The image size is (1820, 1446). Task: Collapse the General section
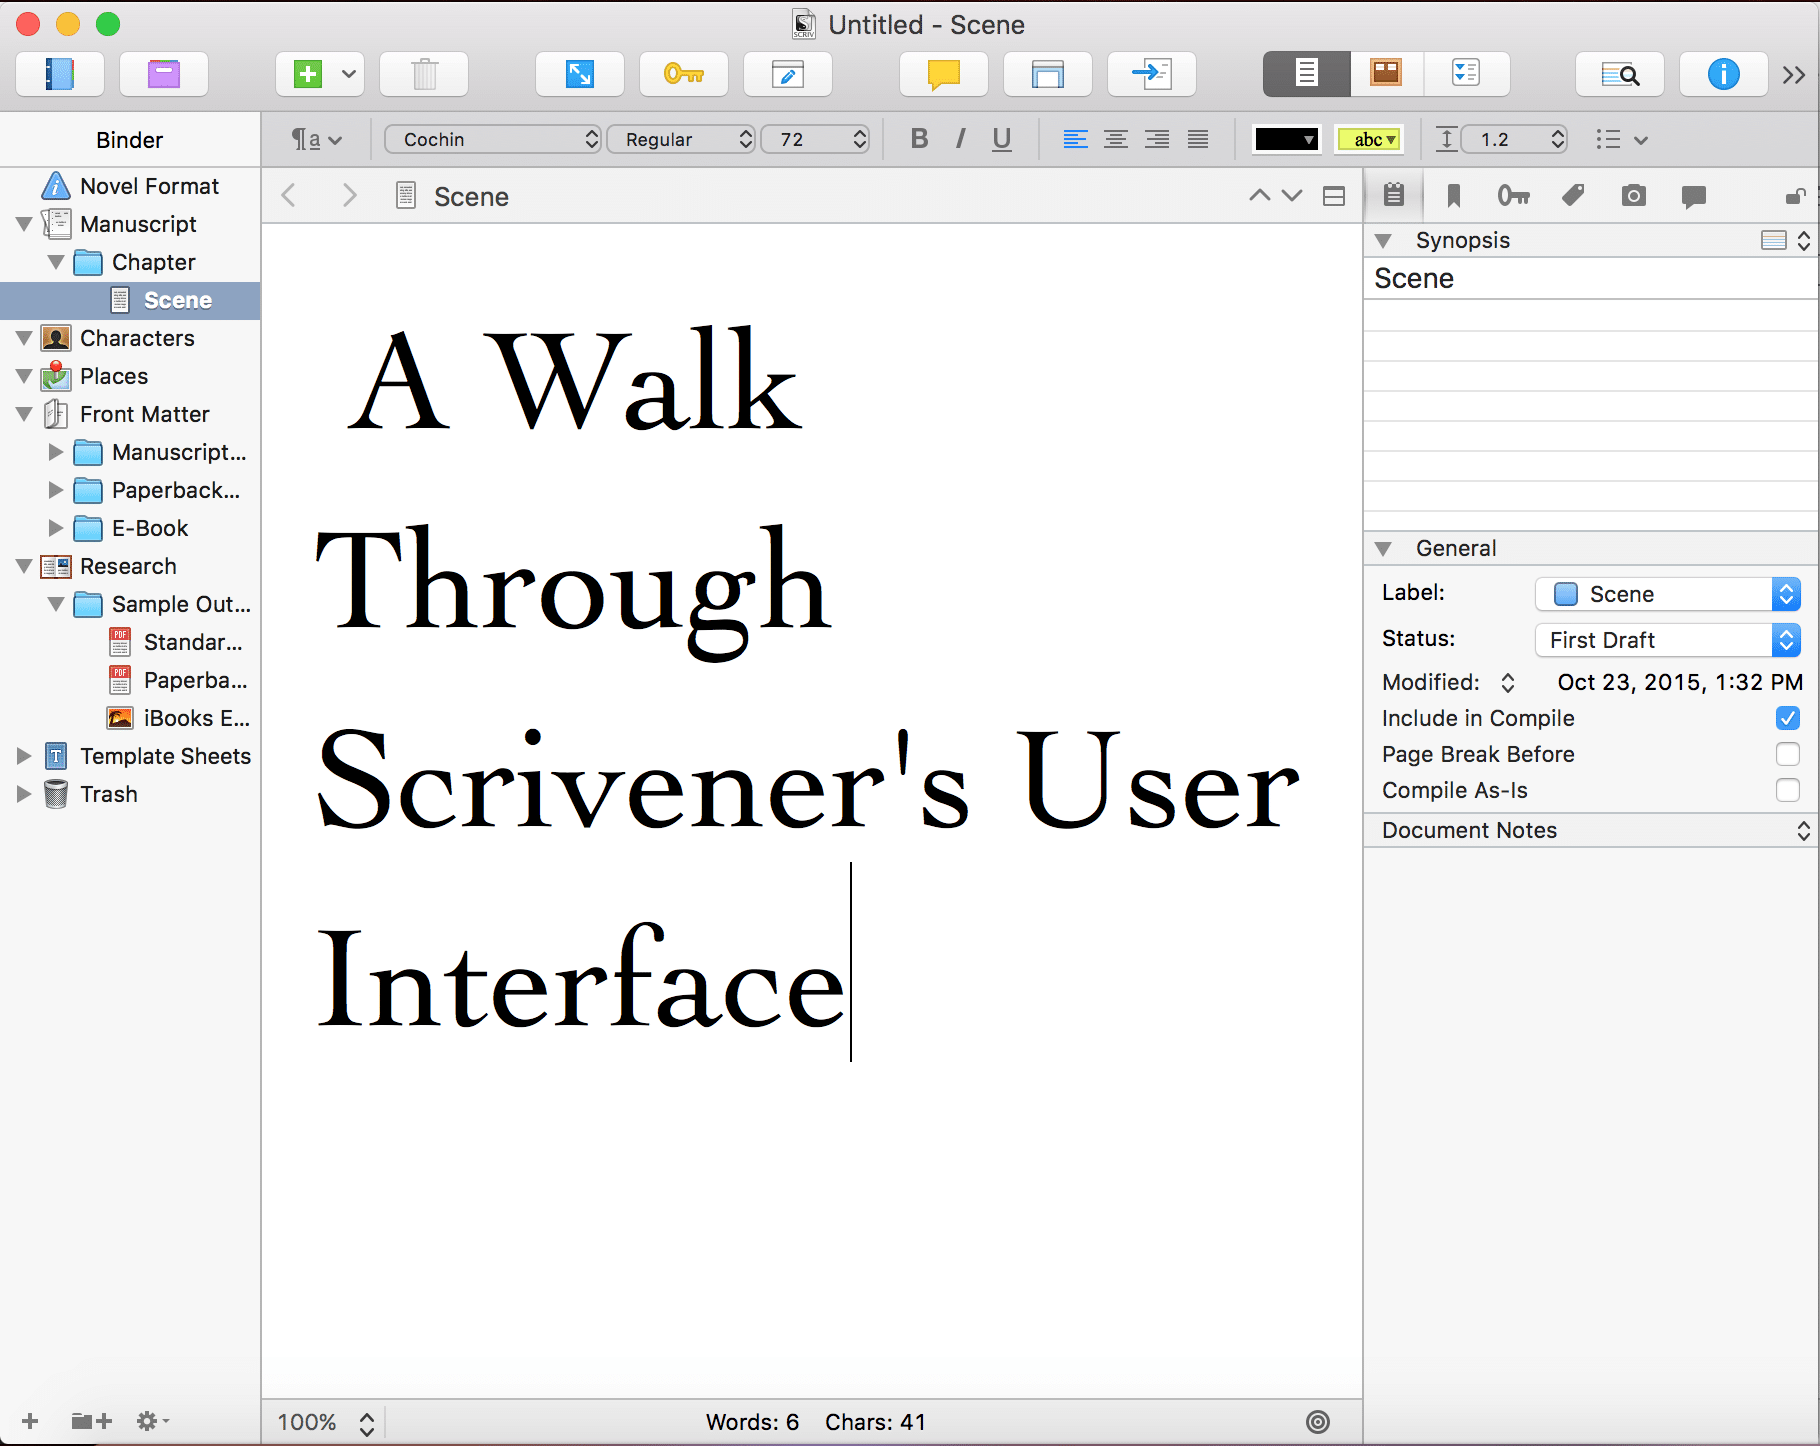(1384, 549)
